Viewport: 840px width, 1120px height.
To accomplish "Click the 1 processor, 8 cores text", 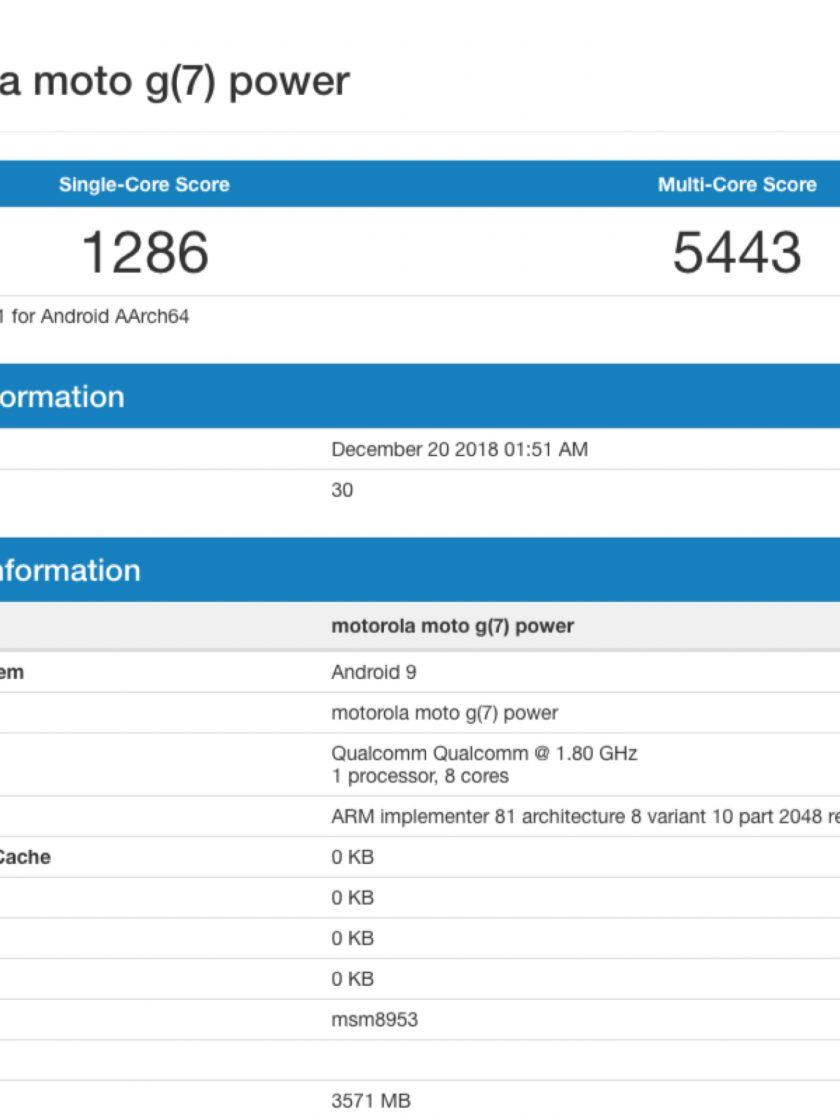I will point(420,776).
